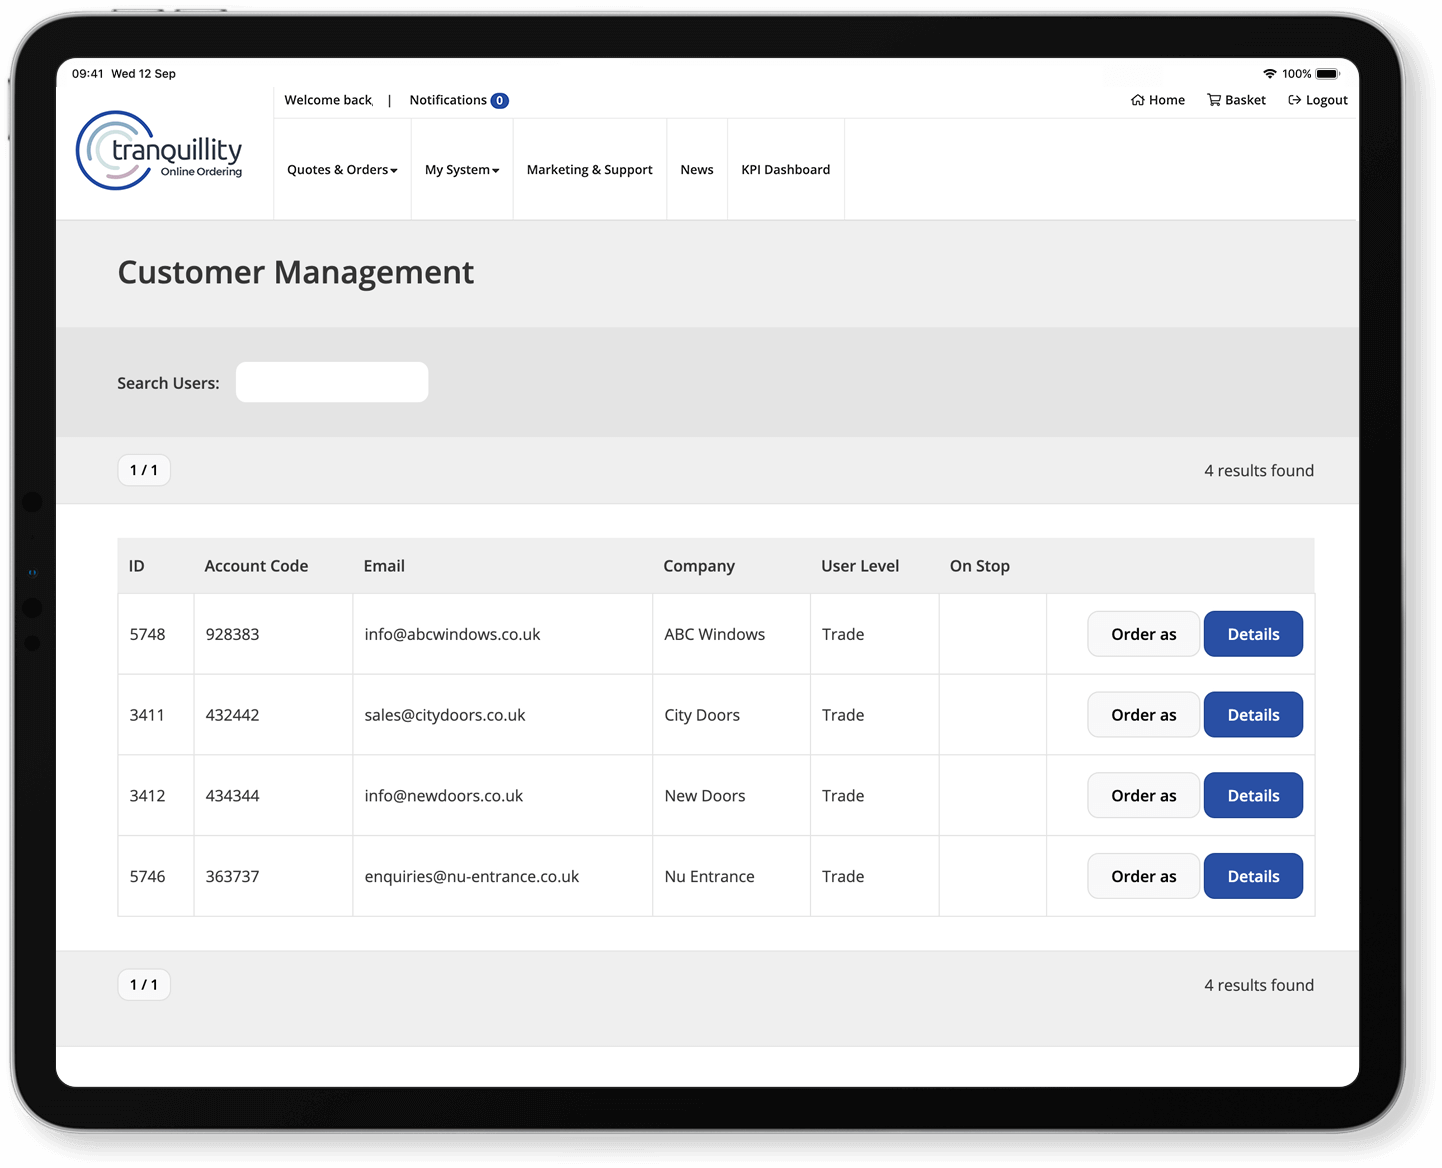Click the On Stop column header

click(x=980, y=566)
